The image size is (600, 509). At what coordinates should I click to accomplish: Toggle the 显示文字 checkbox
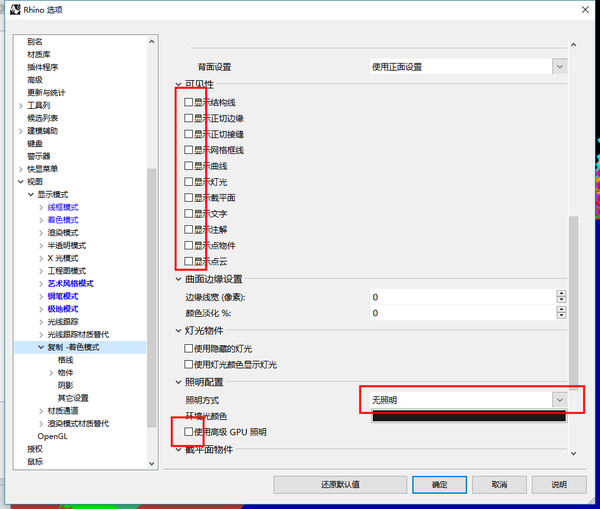188,214
